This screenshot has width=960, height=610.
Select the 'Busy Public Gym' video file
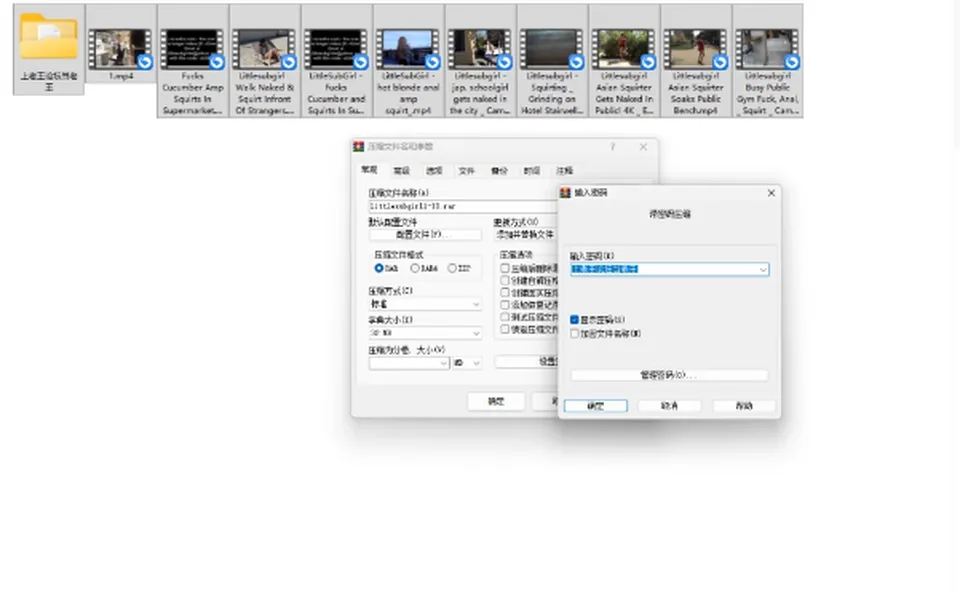767,61
